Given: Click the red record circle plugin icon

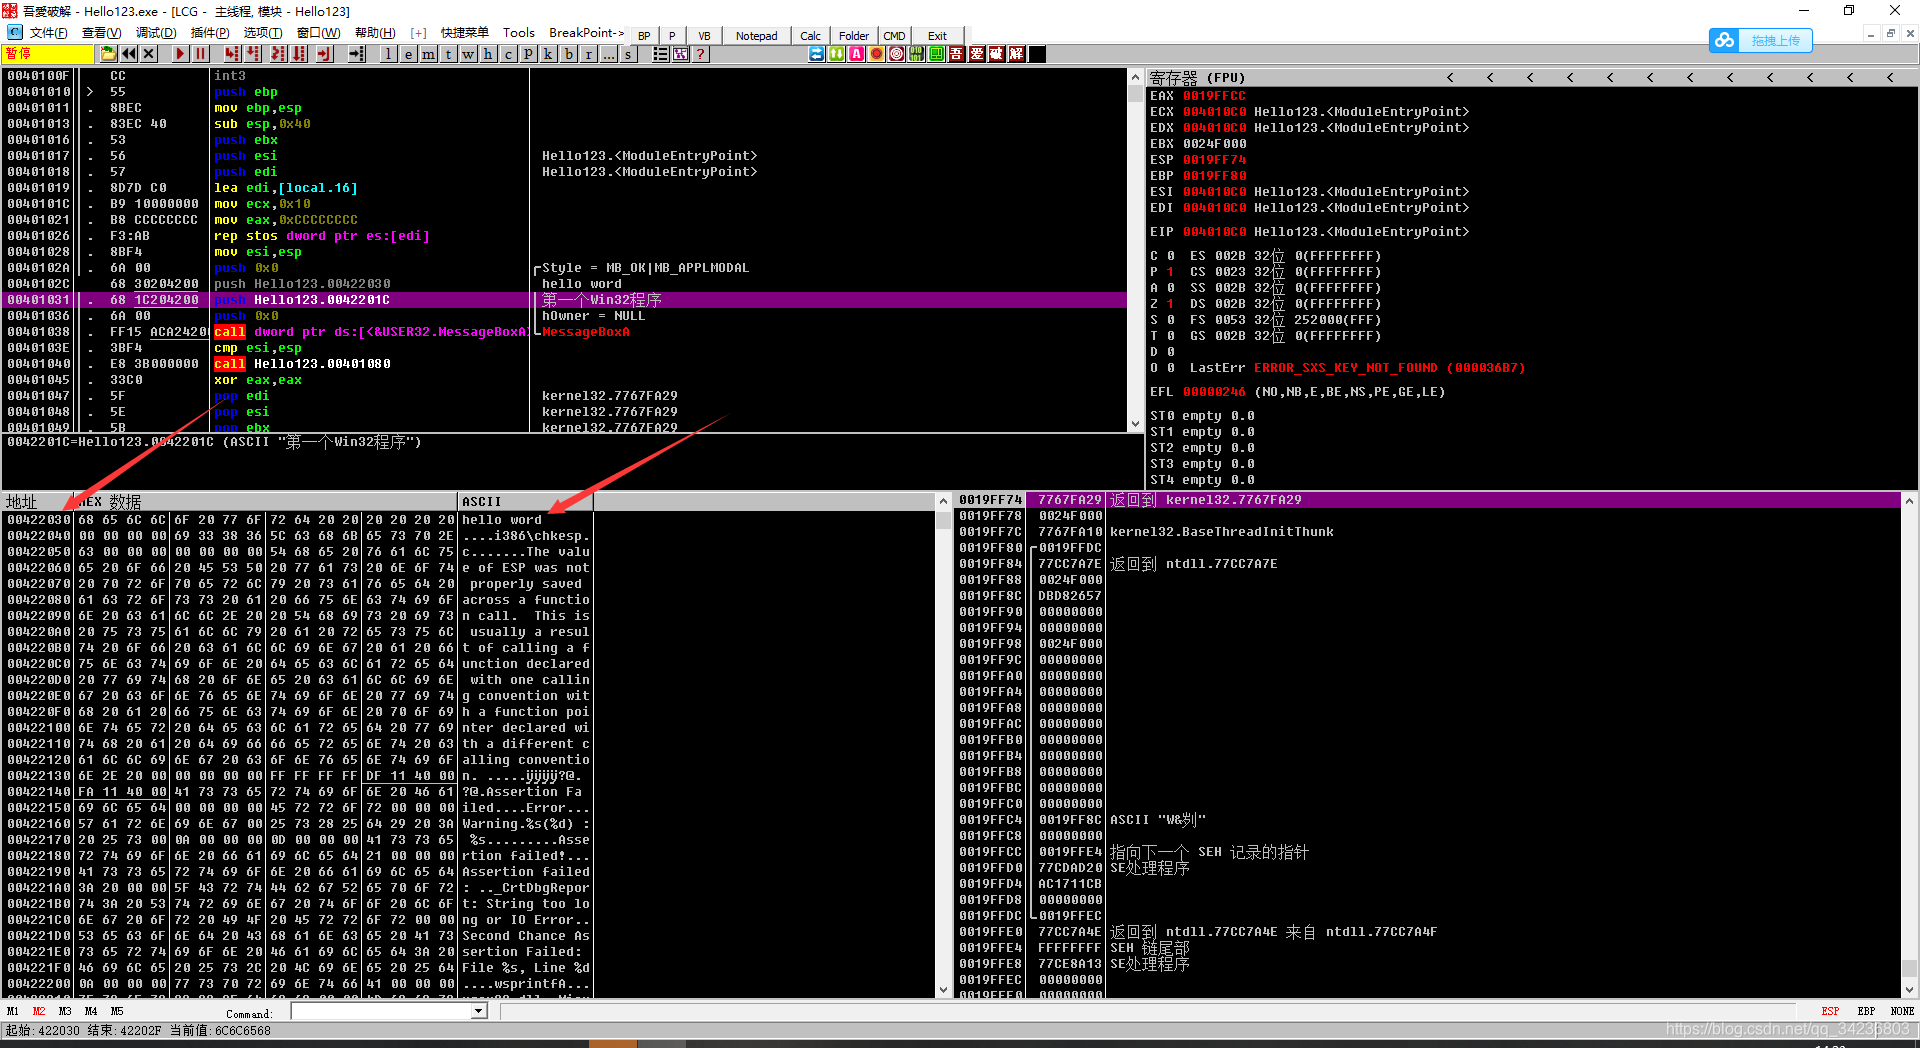Looking at the screenshot, I should pos(877,54).
